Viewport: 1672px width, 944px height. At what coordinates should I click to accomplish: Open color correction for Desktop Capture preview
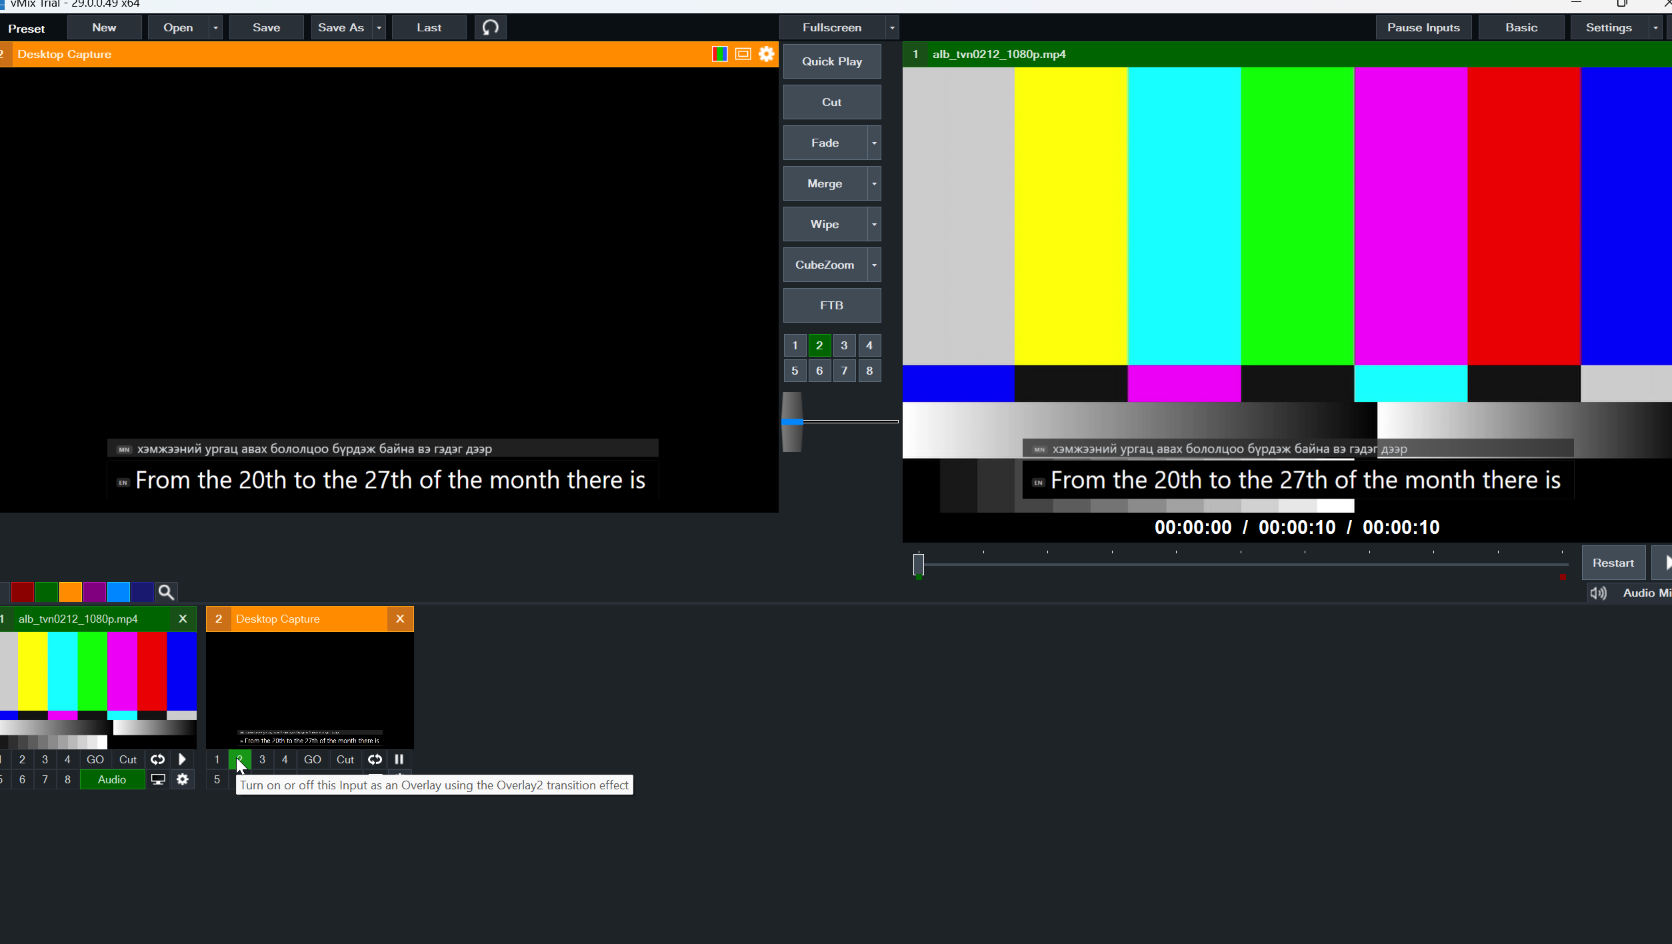point(719,54)
